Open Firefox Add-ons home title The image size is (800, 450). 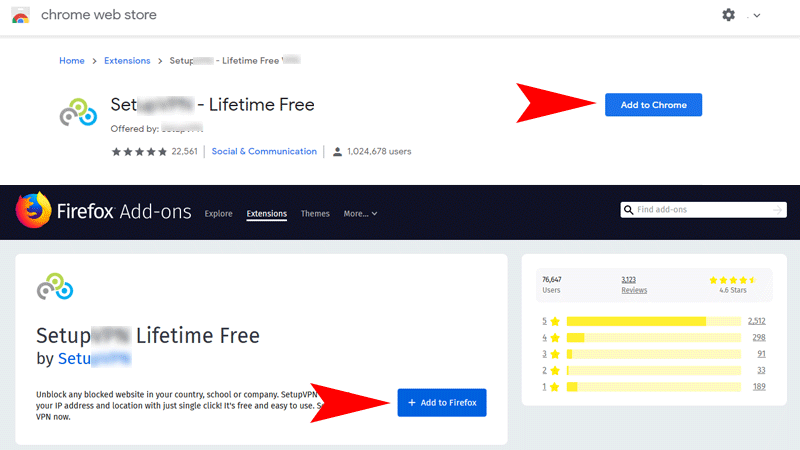pos(124,211)
